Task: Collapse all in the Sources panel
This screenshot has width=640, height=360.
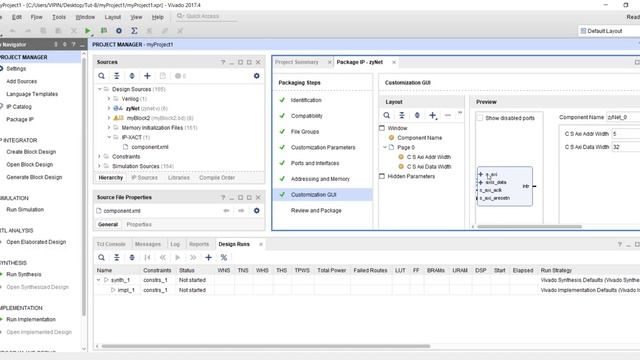Action: point(117,76)
